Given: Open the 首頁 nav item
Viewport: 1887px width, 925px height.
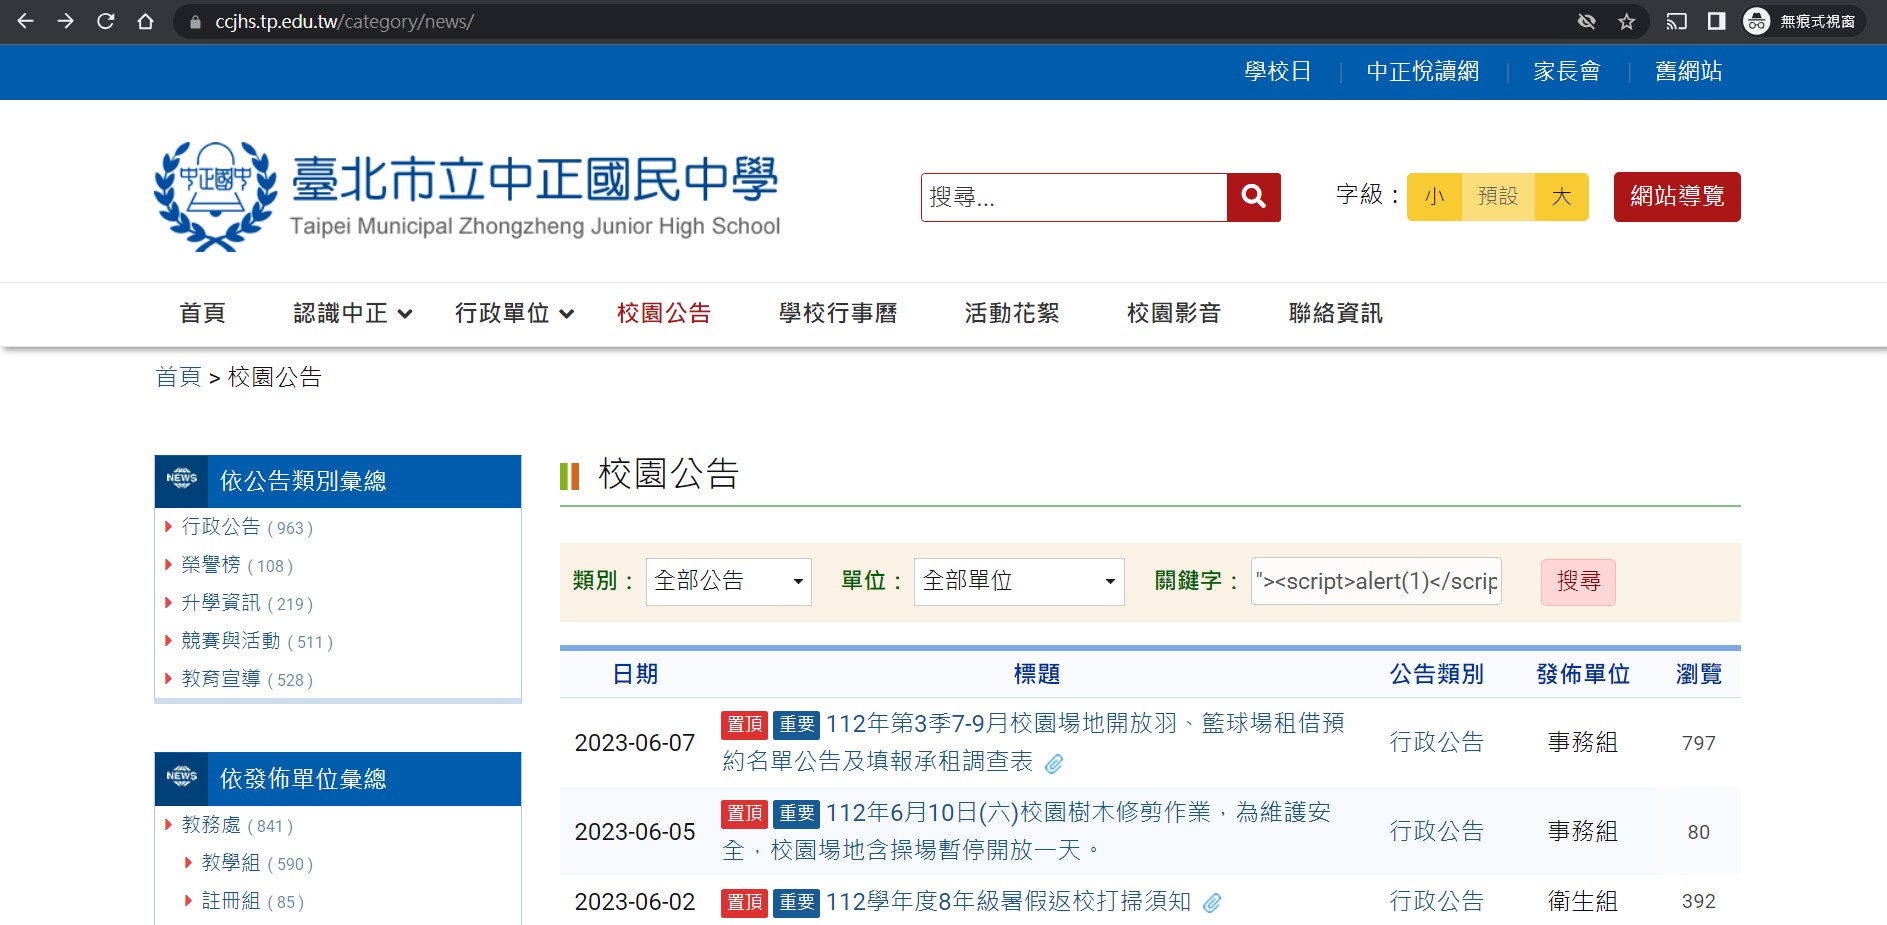Looking at the screenshot, I should [203, 313].
